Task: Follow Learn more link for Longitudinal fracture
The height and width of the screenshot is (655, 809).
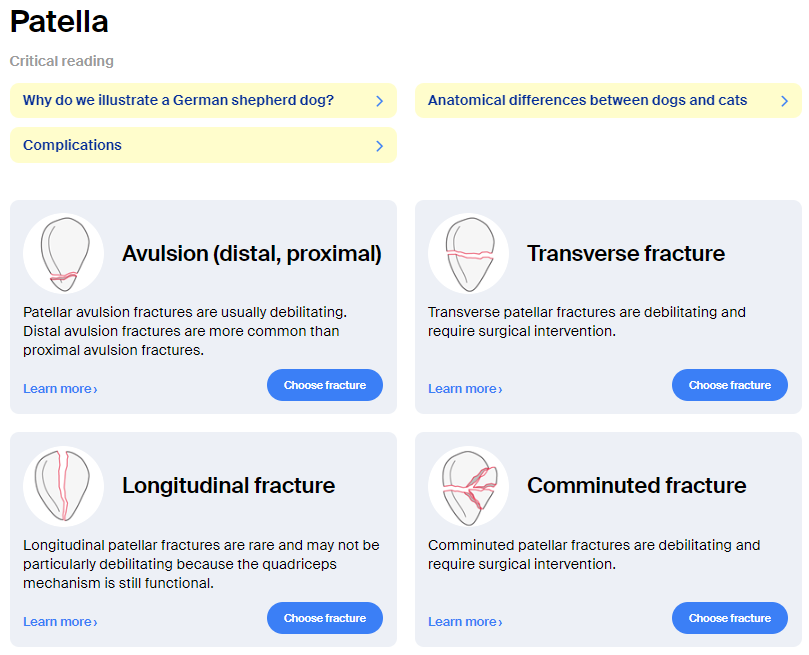Action: [x=60, y=622]
